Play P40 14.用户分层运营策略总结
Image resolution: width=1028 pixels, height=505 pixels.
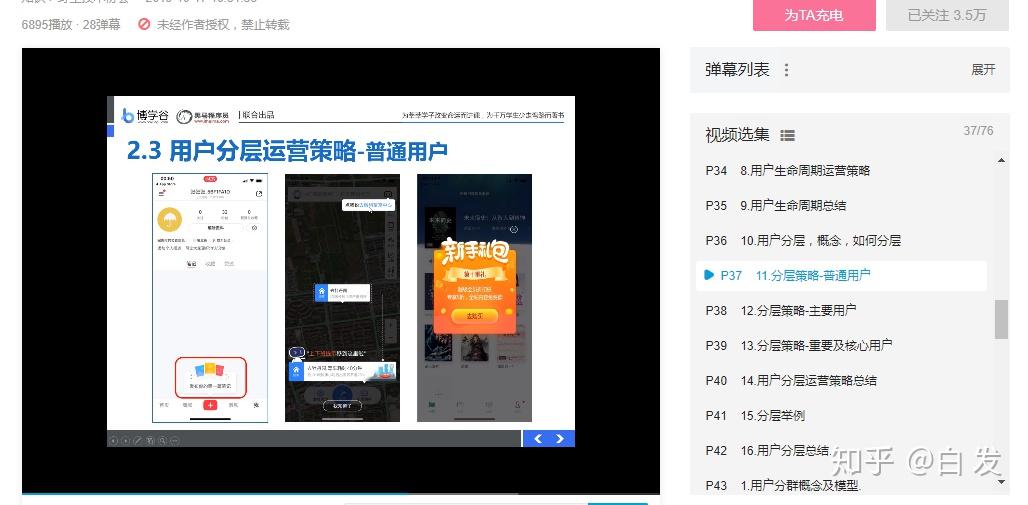842,380
